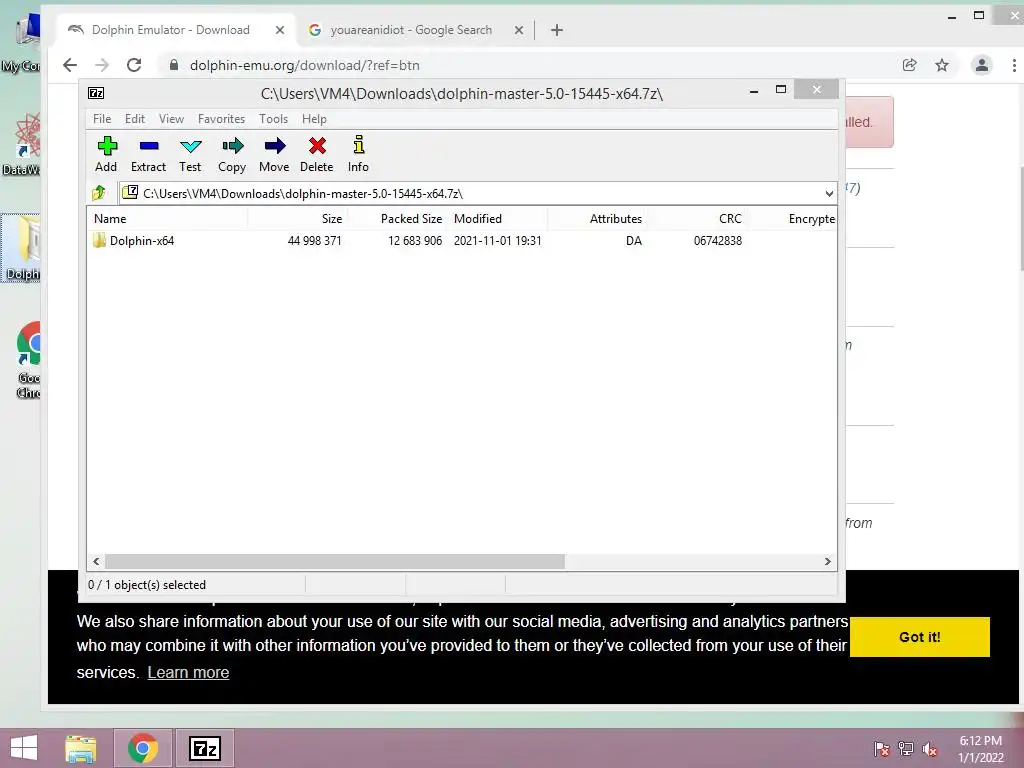Choose the Move toolbar icon
Screen dimensions: 1024x768
pyautogui.click(x=274, y=154)
